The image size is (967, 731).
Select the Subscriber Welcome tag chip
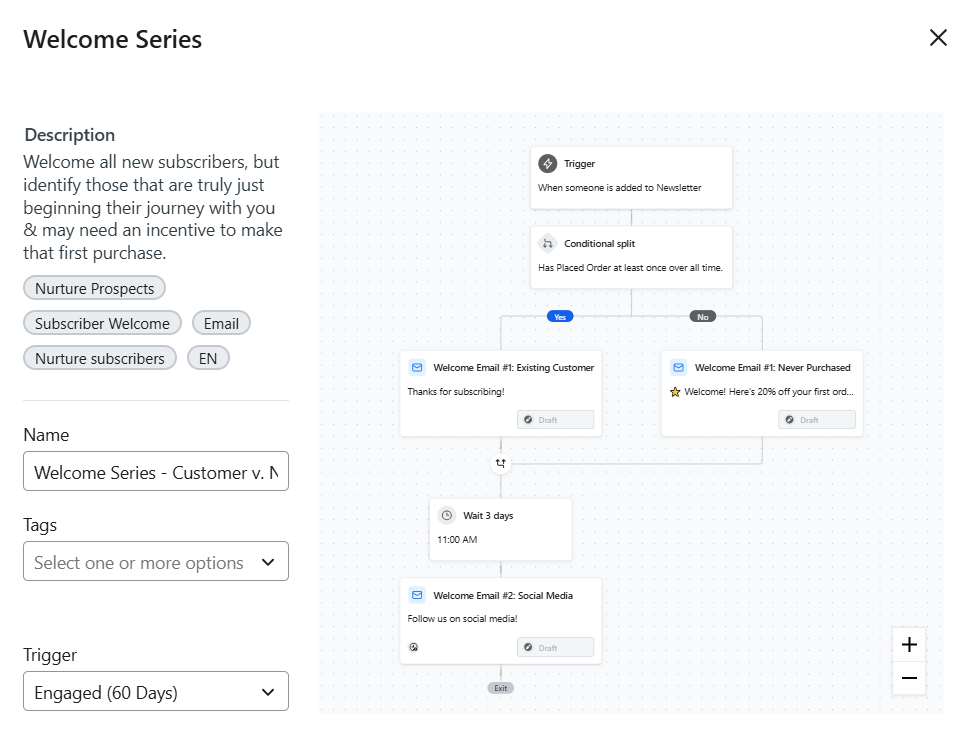click(x=102, y=323)
